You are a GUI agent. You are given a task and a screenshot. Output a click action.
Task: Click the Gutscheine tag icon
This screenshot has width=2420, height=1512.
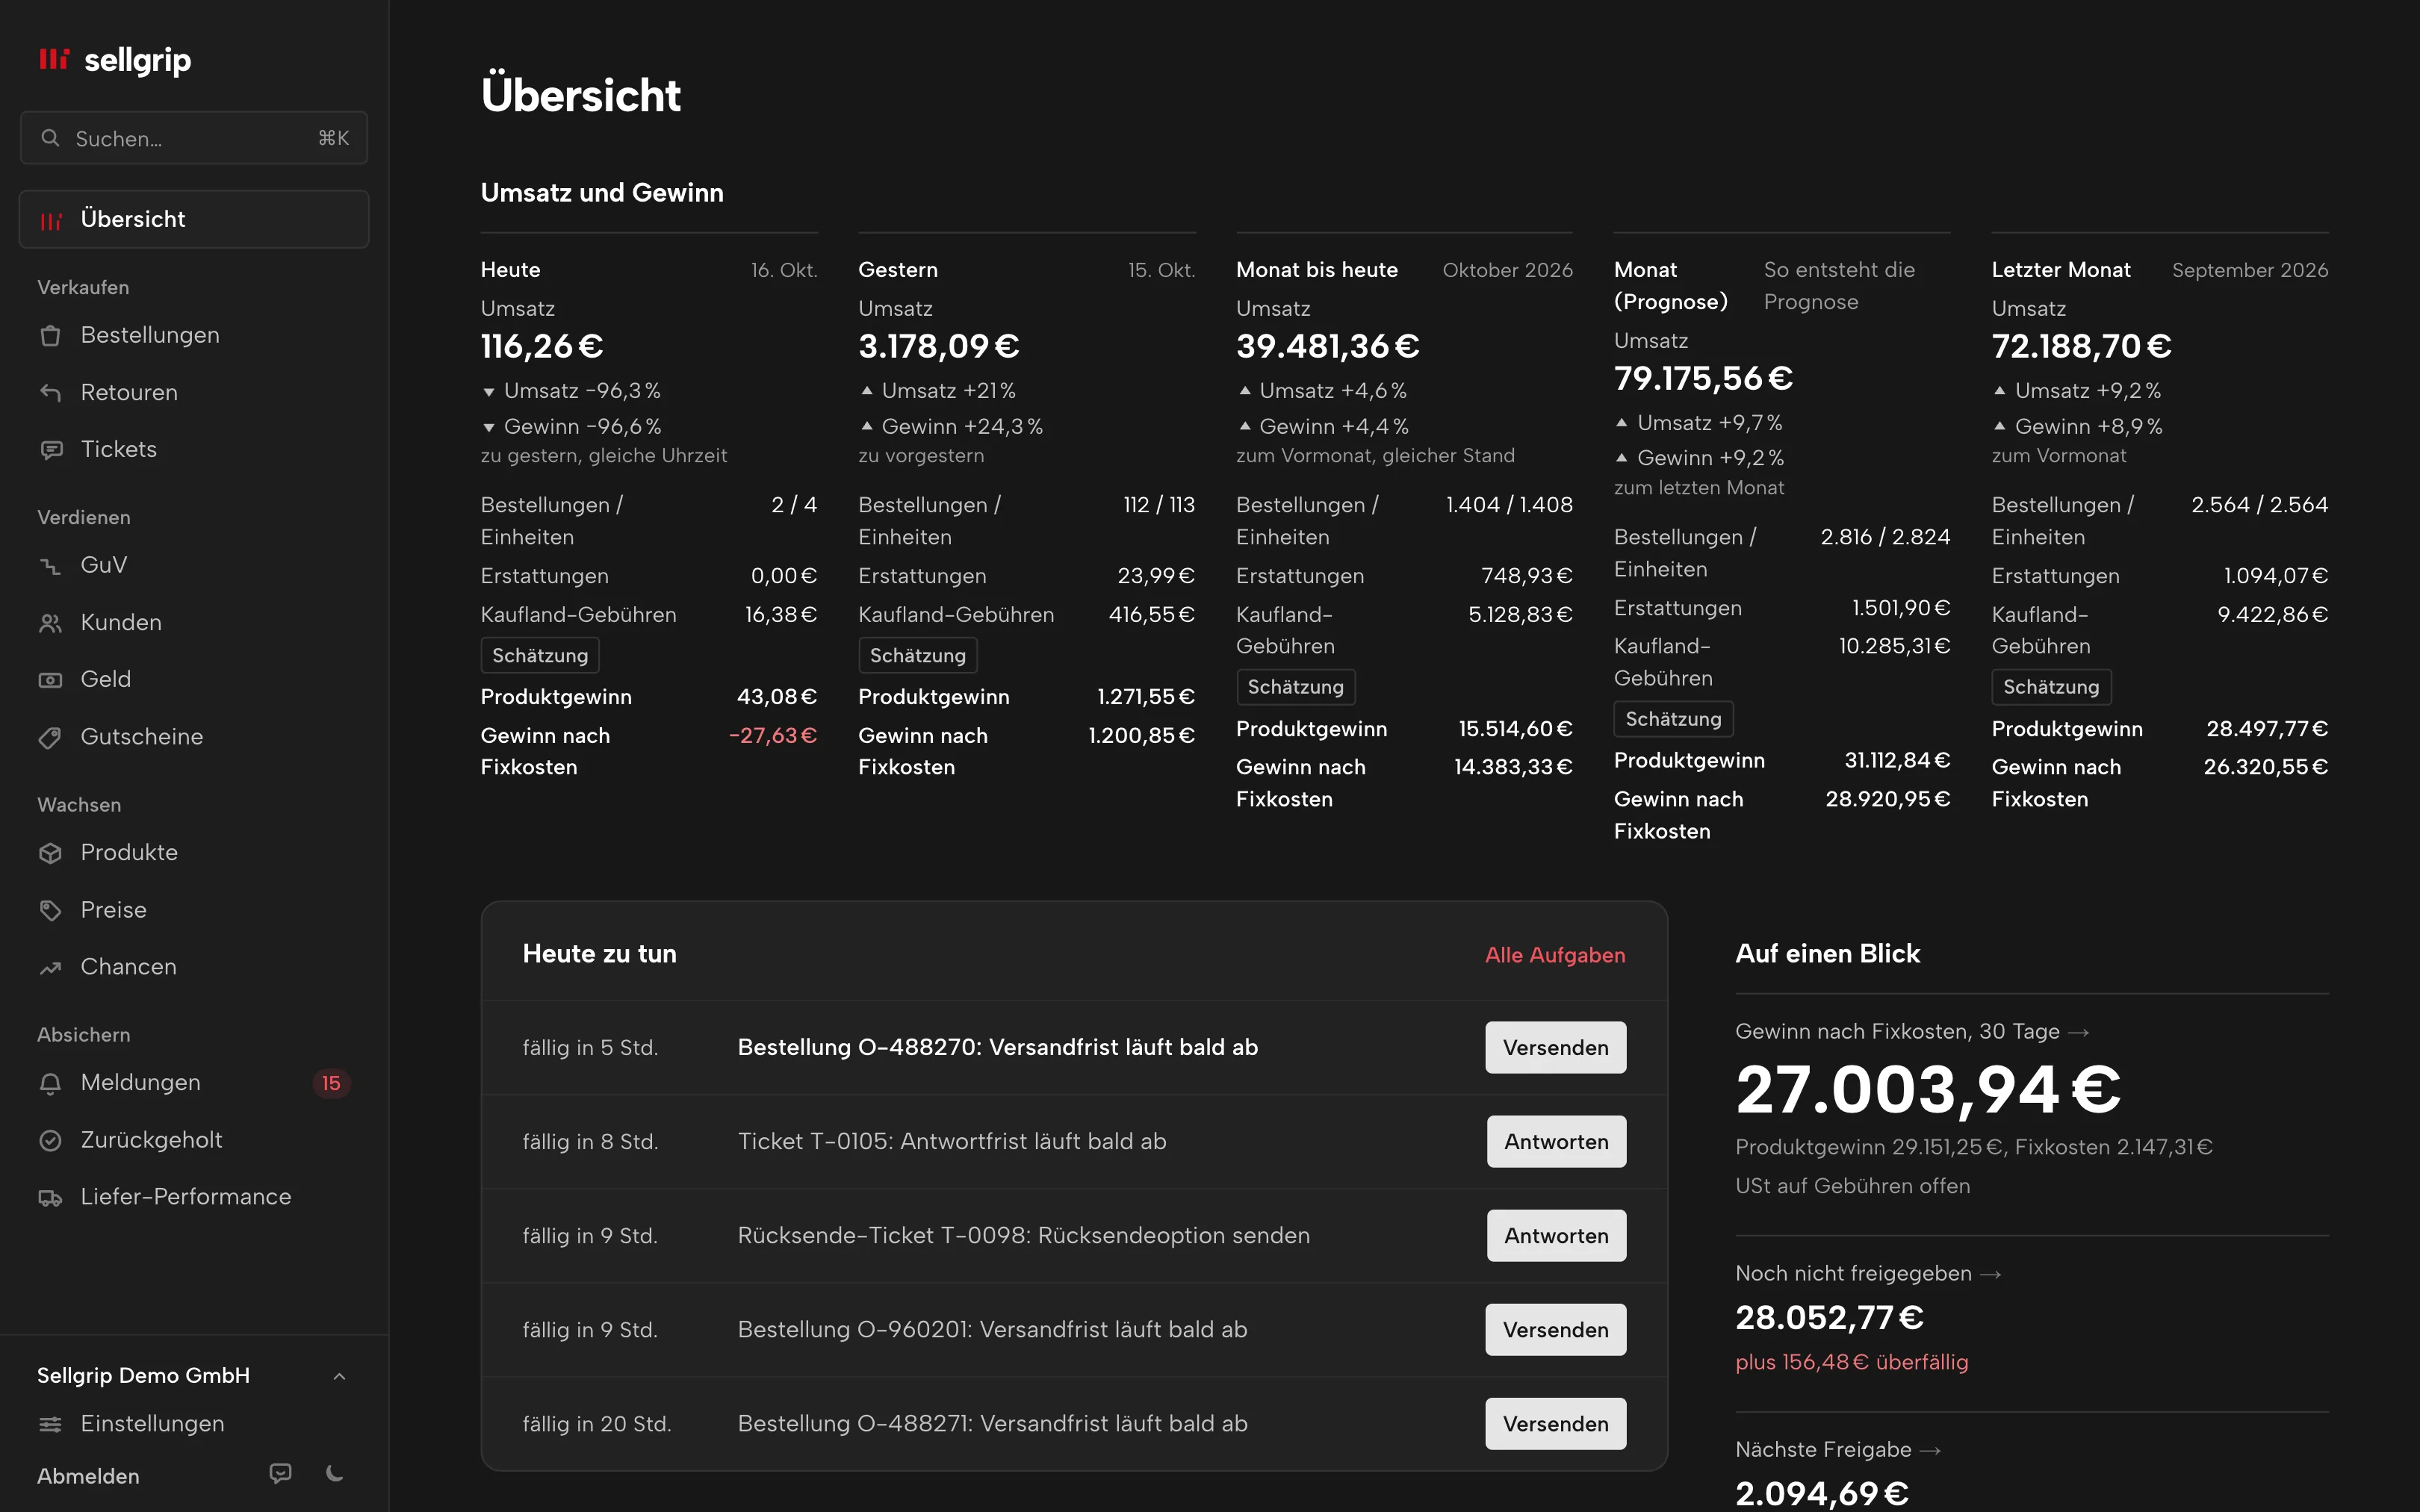[50, 737]
